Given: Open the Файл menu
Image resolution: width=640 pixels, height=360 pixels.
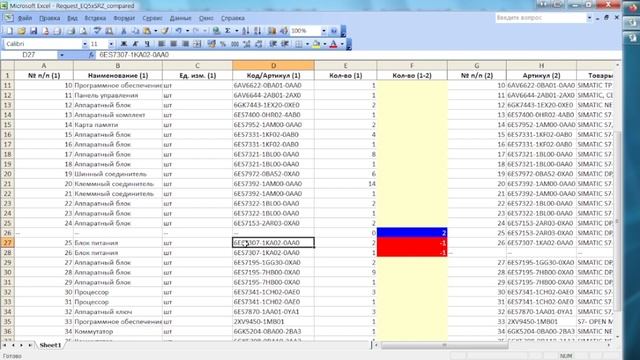Looking at the screenshot, I should pyautogui.click(x=25, y=18).
